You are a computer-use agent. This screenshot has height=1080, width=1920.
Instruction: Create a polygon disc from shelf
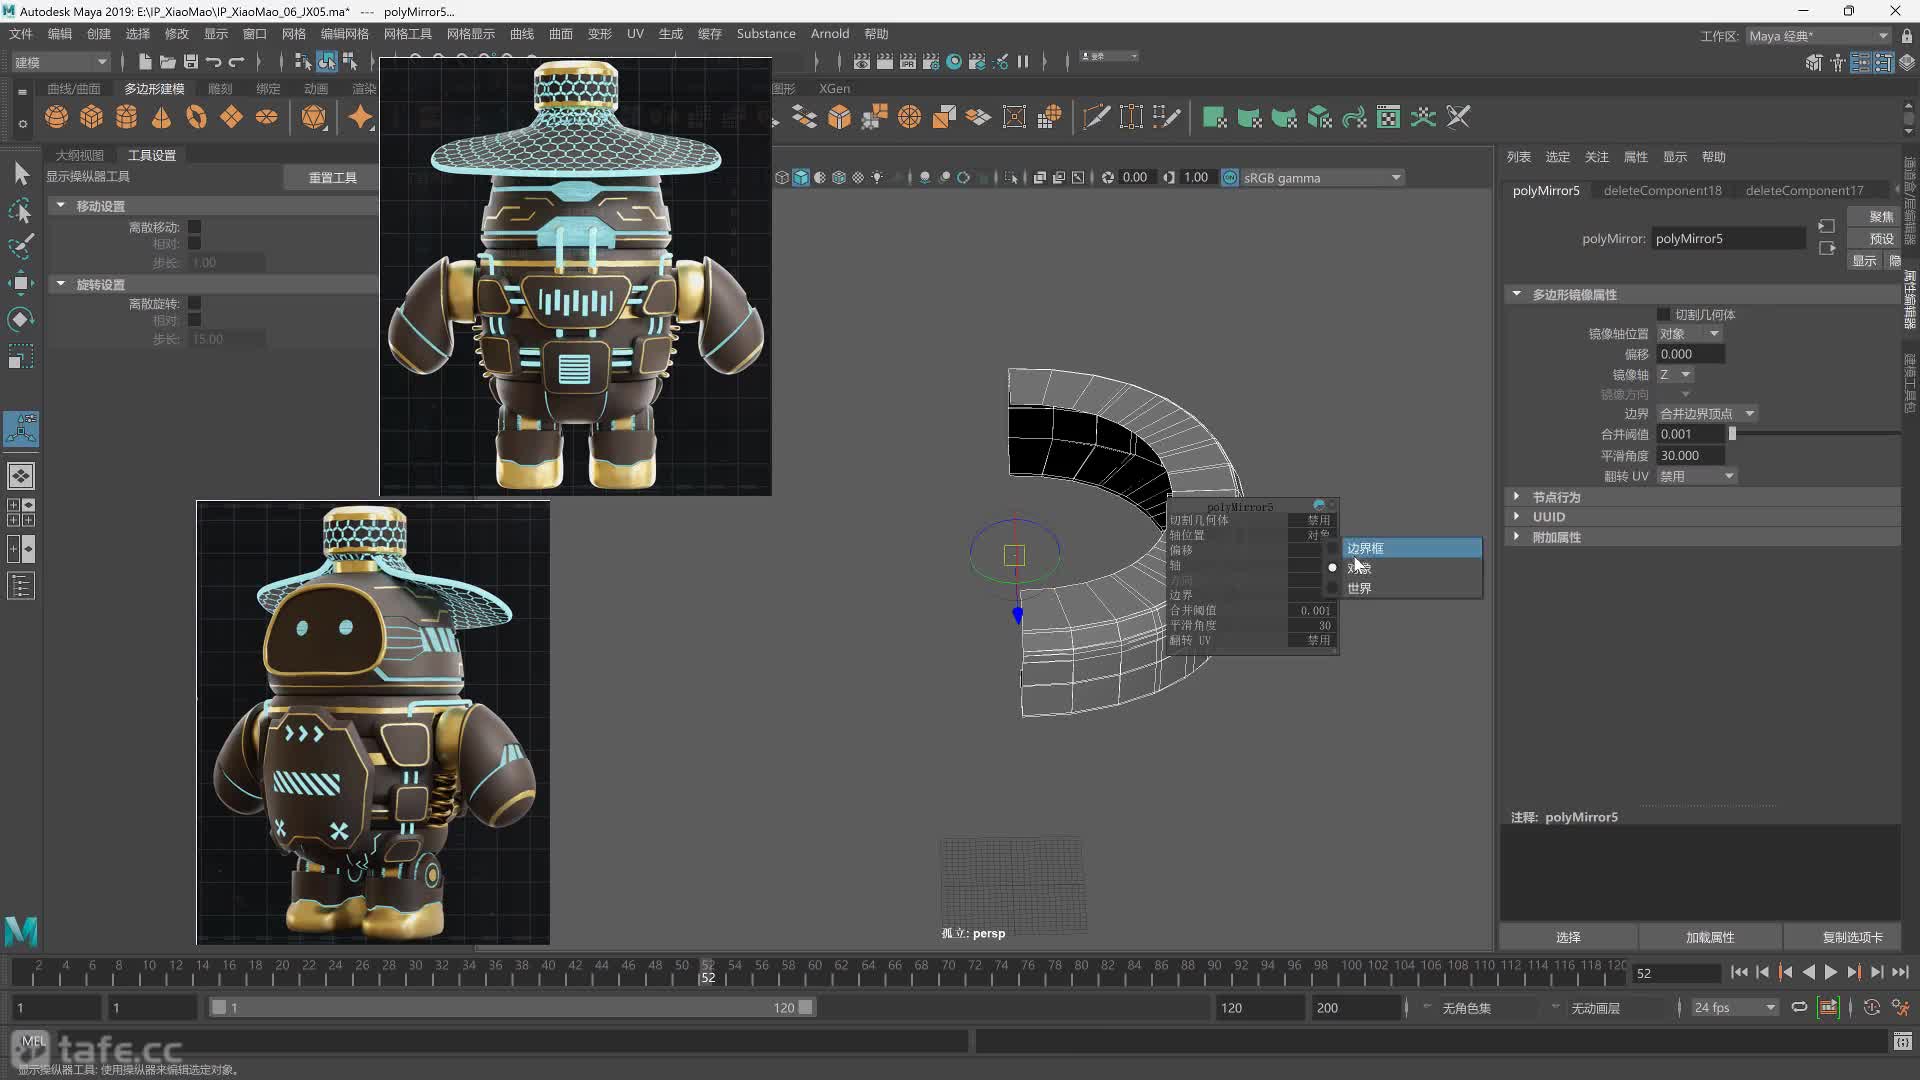pyautogui.click(x=267, y=117)
